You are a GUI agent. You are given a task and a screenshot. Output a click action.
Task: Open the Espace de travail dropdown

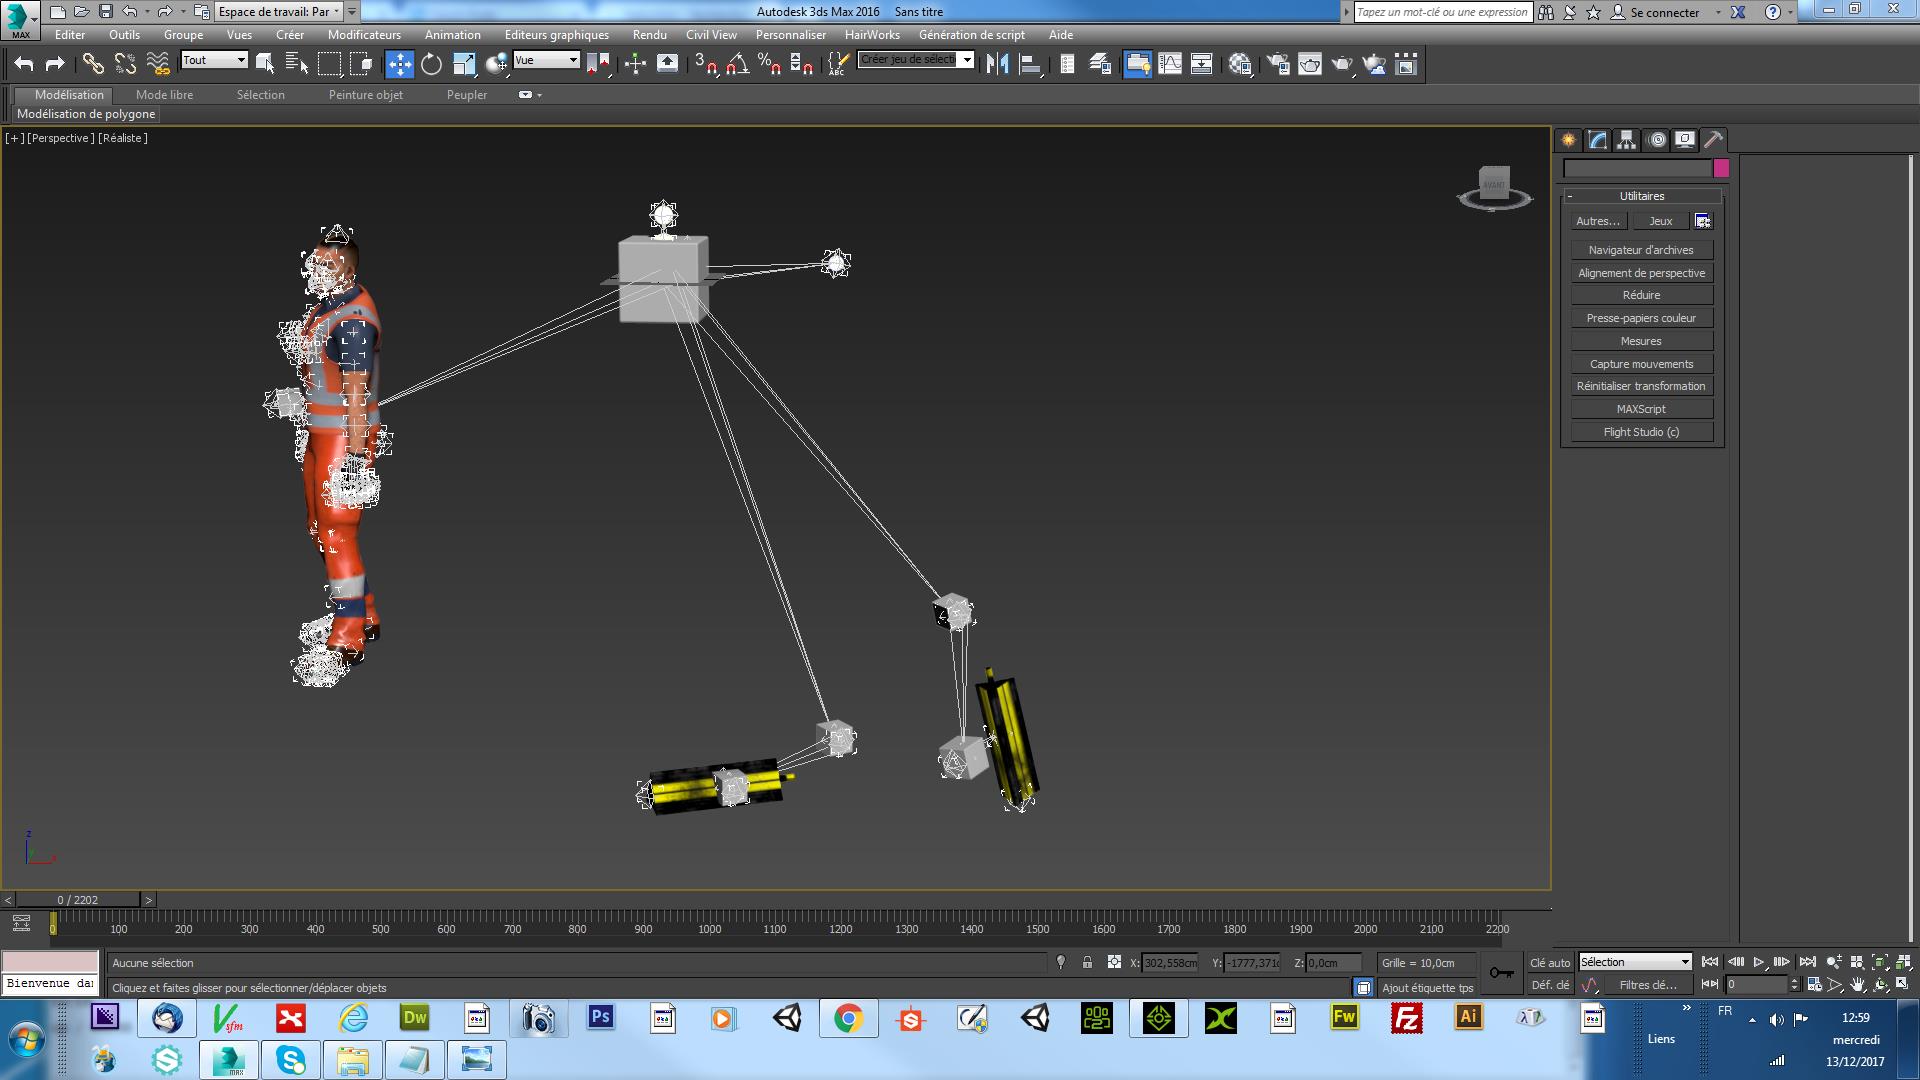(280, 12)
